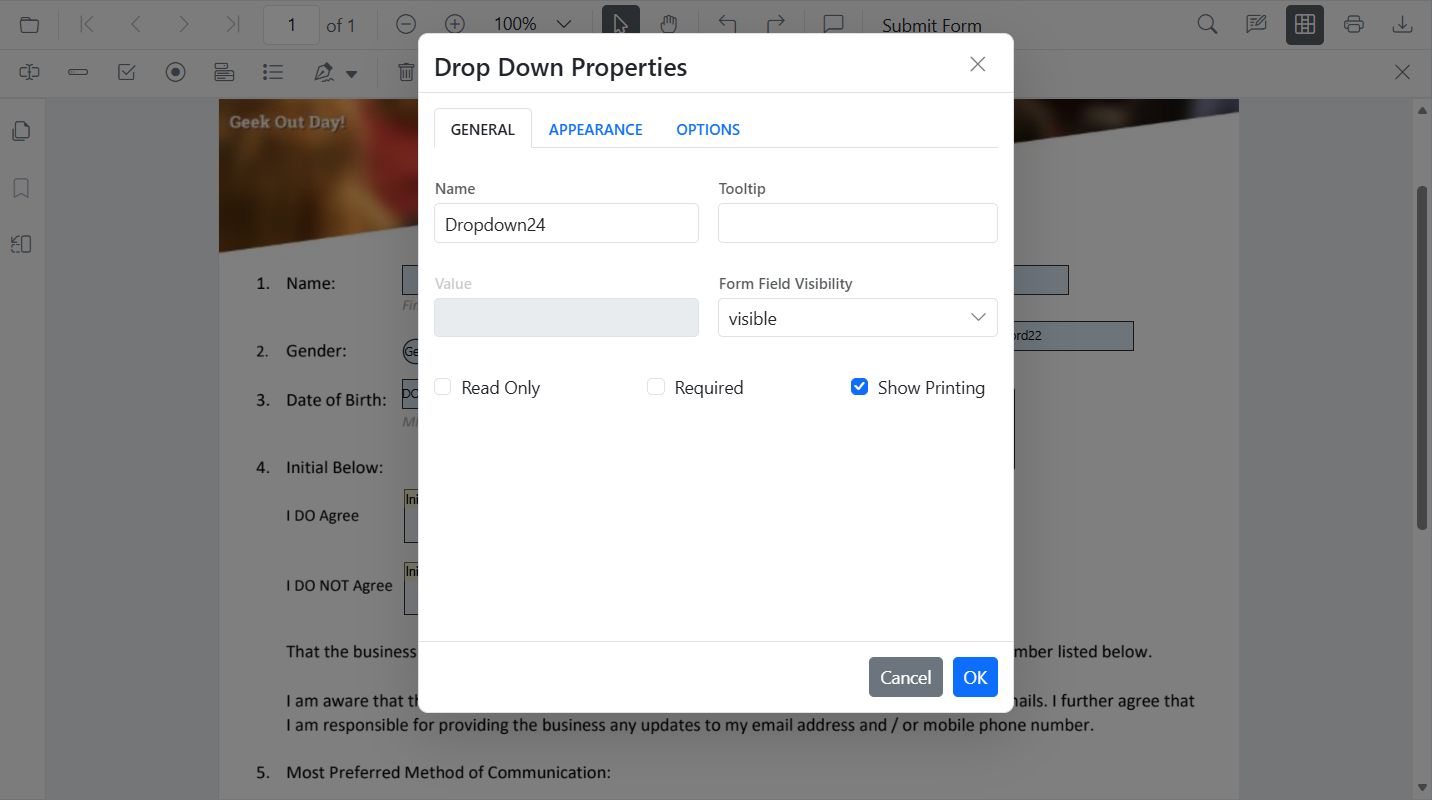Mark the field as Required
The height and width of the screenshot is (800, 1432).
pyautogui.click(x=655, y=386)
